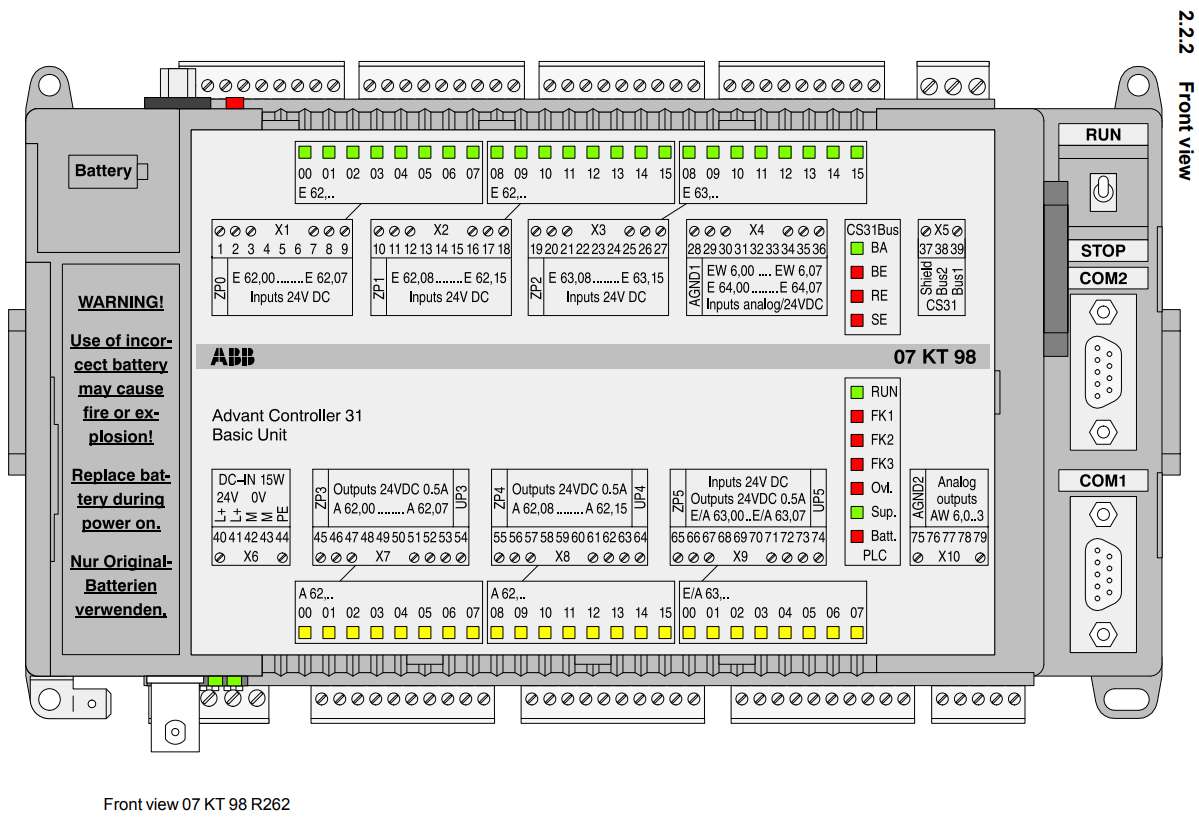Click the red Batt. LED indicator
The width and height of the screenshot is (1199, 822).
point(856,536)
